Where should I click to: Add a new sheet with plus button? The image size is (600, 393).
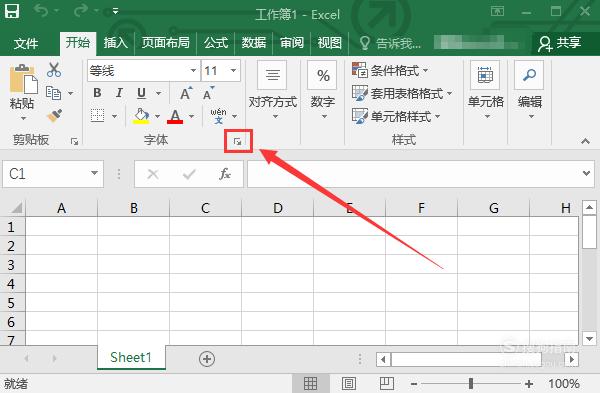click(207, 359)
